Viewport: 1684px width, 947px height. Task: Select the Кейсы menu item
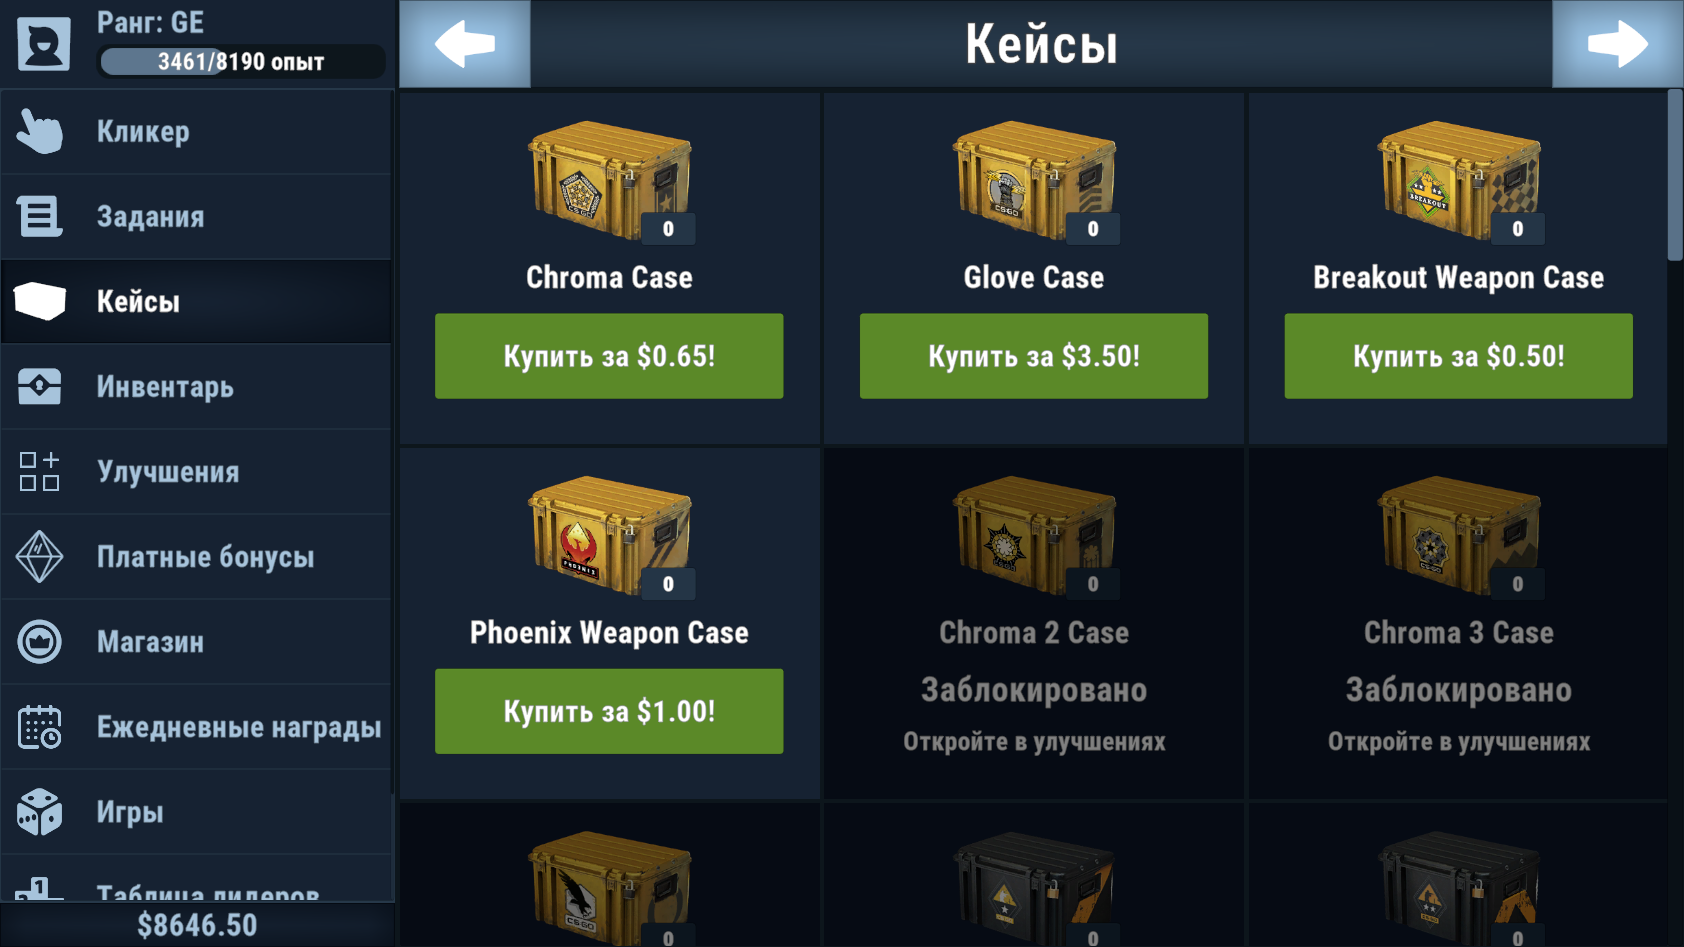point(197,302)
